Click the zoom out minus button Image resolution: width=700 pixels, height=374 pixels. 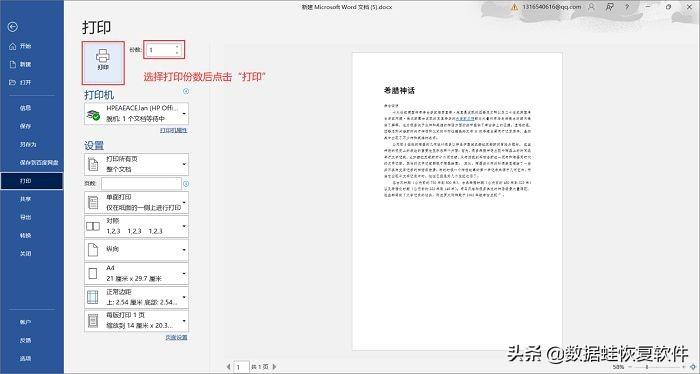629,367
